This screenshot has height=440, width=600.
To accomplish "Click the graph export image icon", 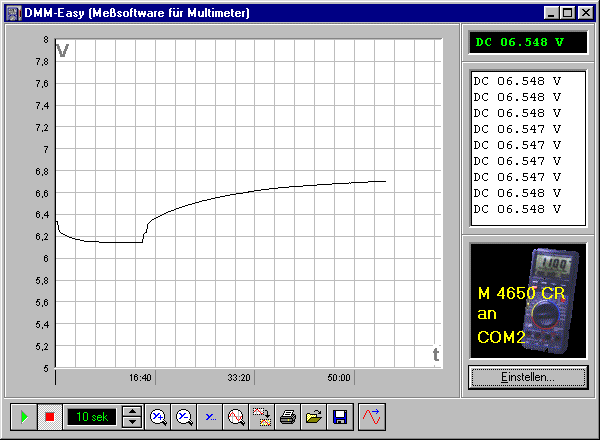I will click(262, 416).
